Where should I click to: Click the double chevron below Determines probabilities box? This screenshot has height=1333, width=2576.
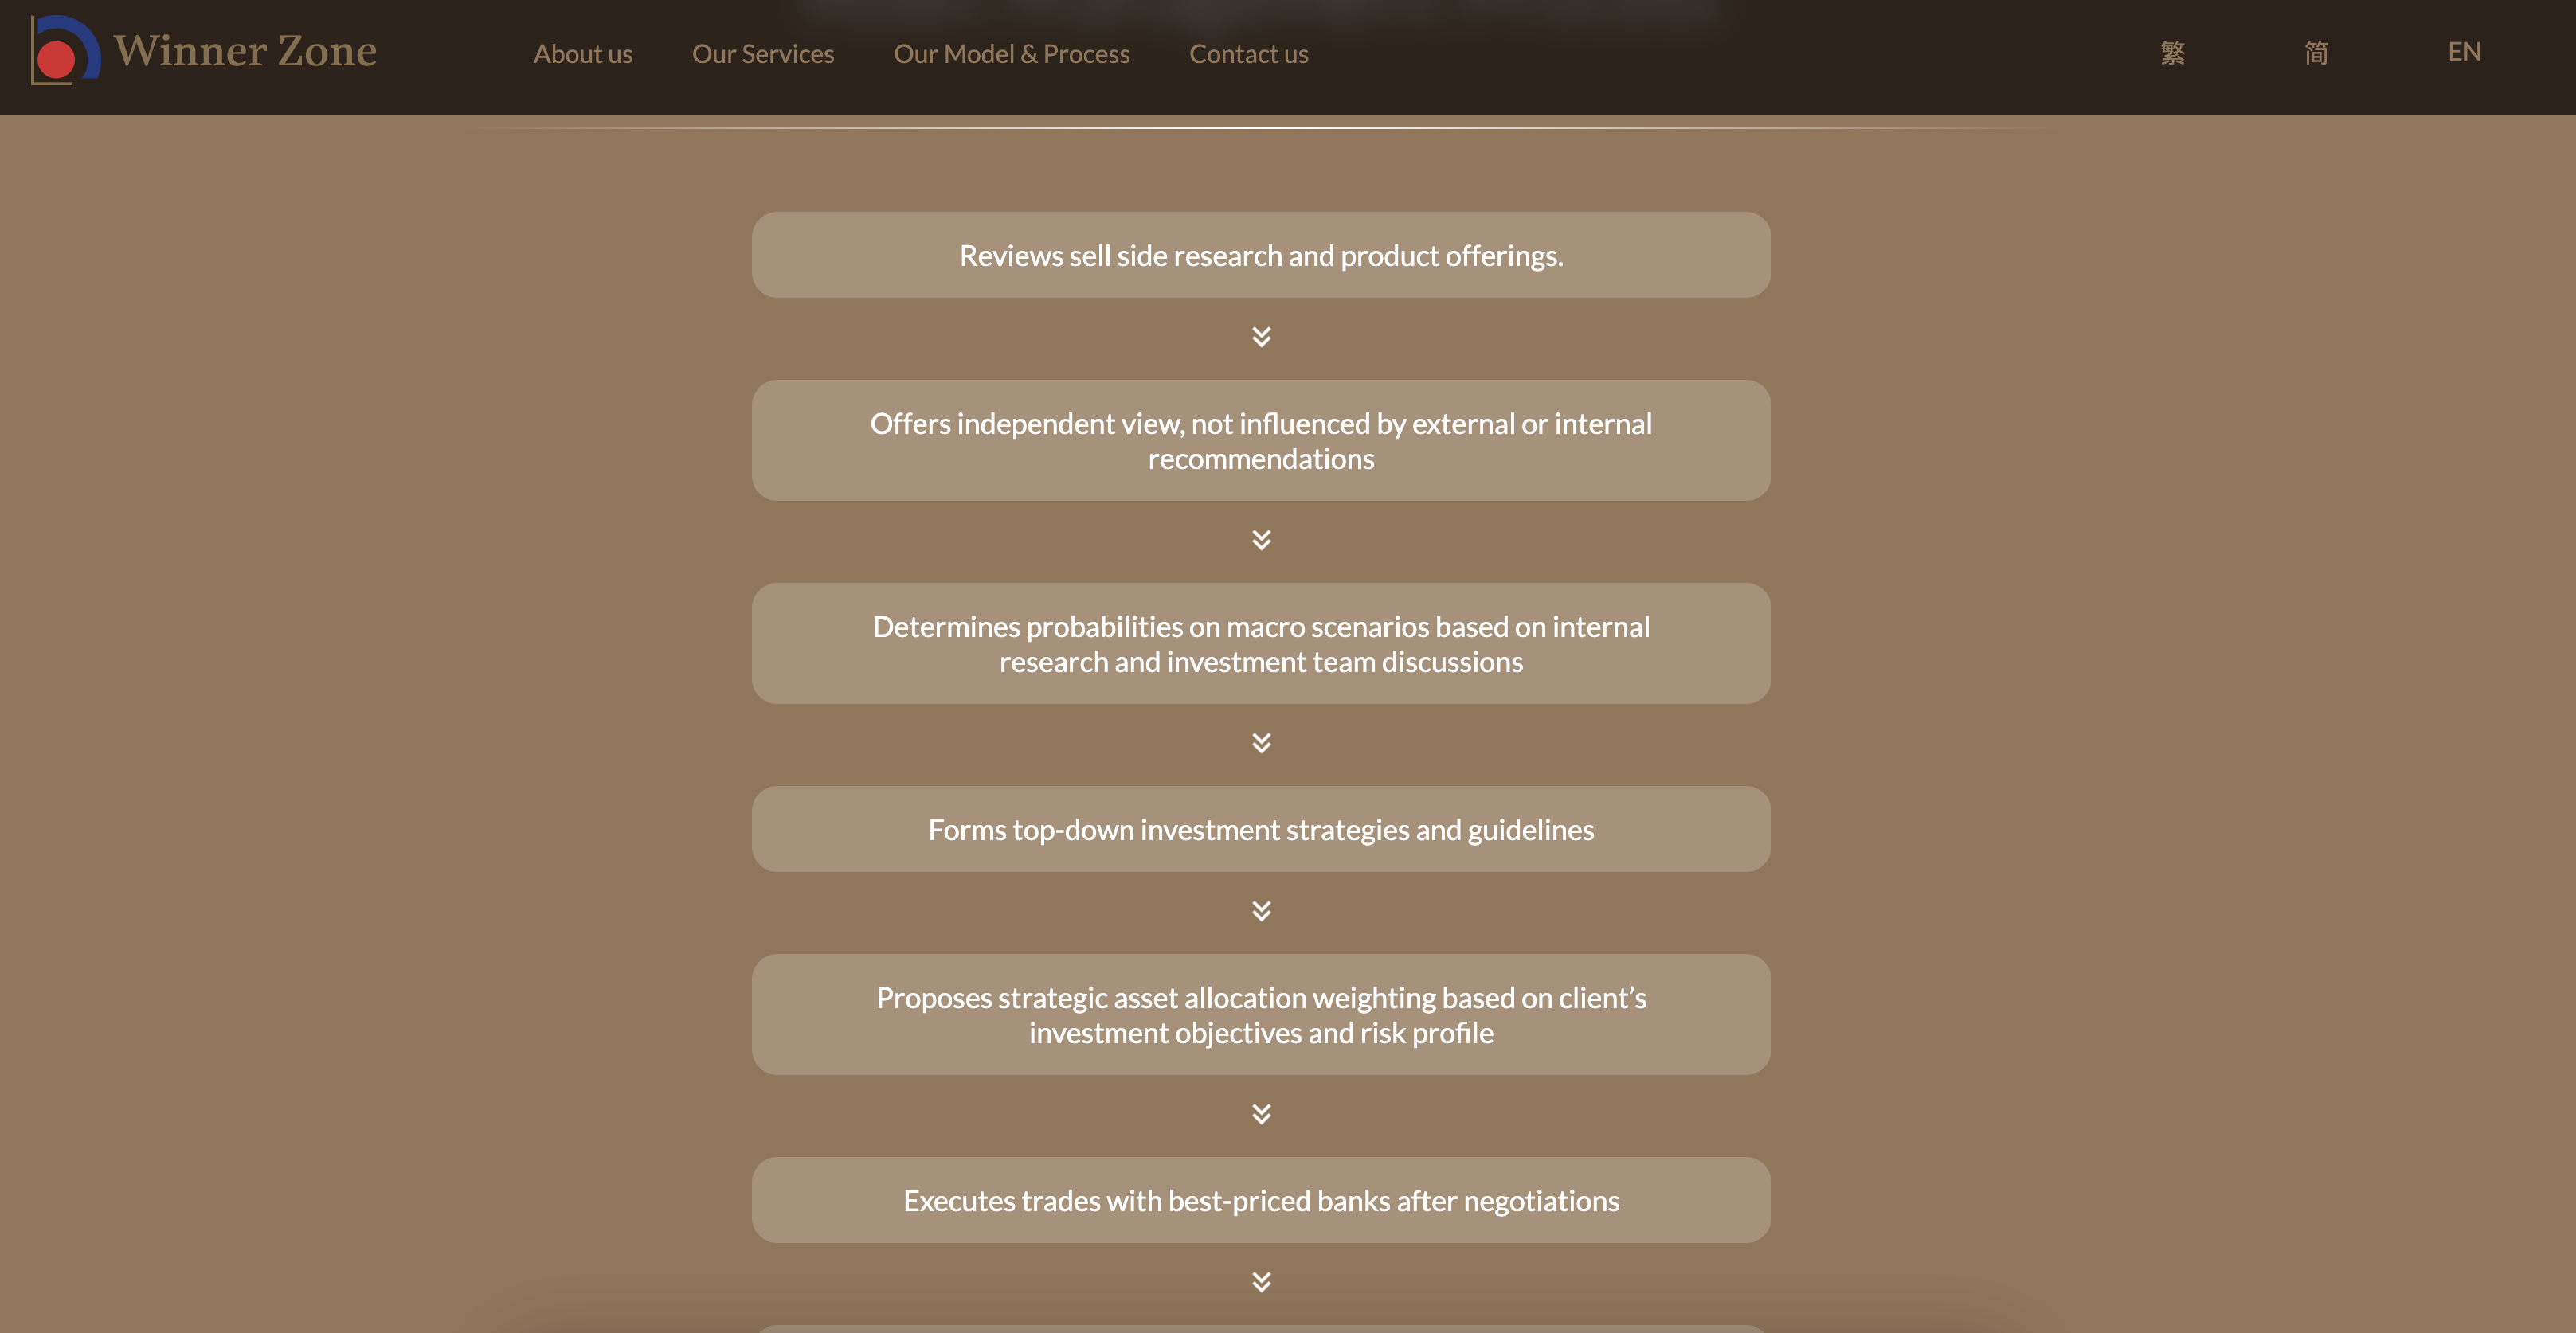[1261, 743]
